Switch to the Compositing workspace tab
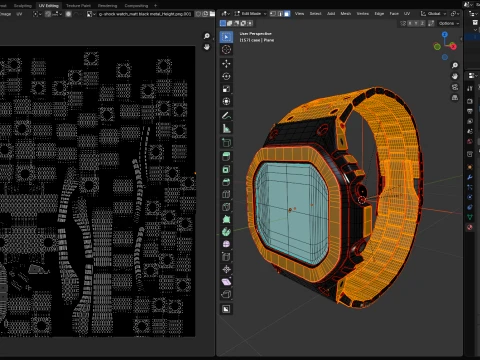Viewport: 480px width, 360px height. click(136, 6)
